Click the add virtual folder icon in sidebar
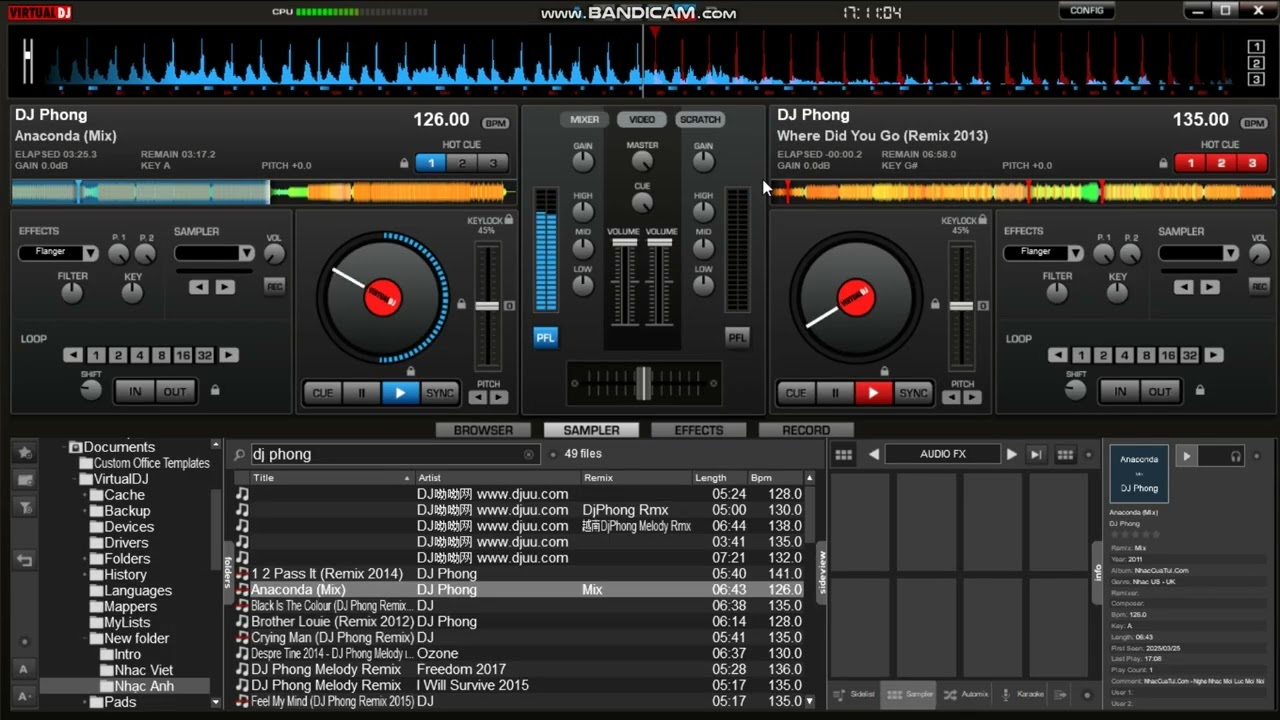Image resolution: width=1280 pixels, height=720 pixels. click(24, 481)
